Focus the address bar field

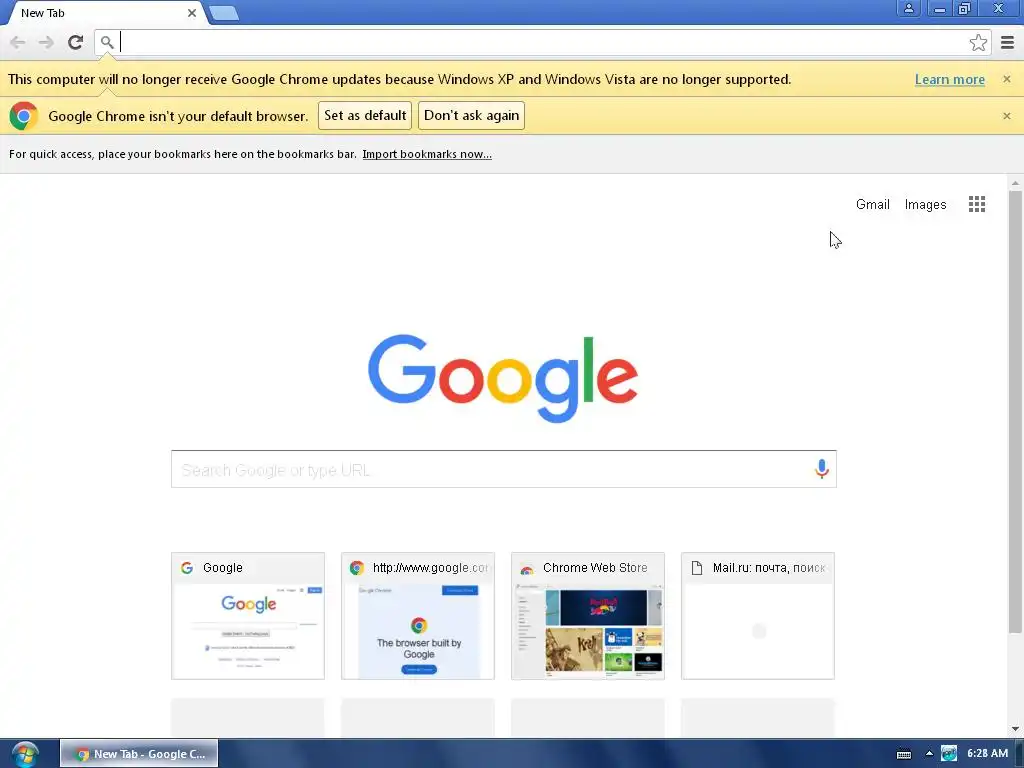click(x=542, y=42)
